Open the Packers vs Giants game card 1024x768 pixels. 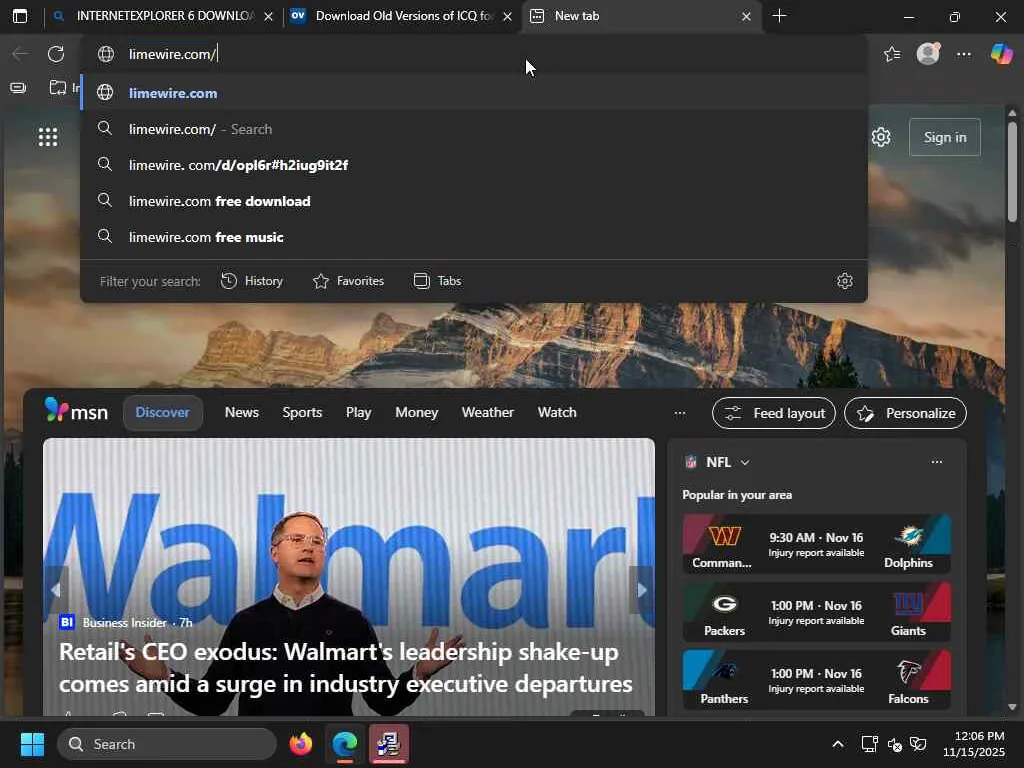[816, 612]
